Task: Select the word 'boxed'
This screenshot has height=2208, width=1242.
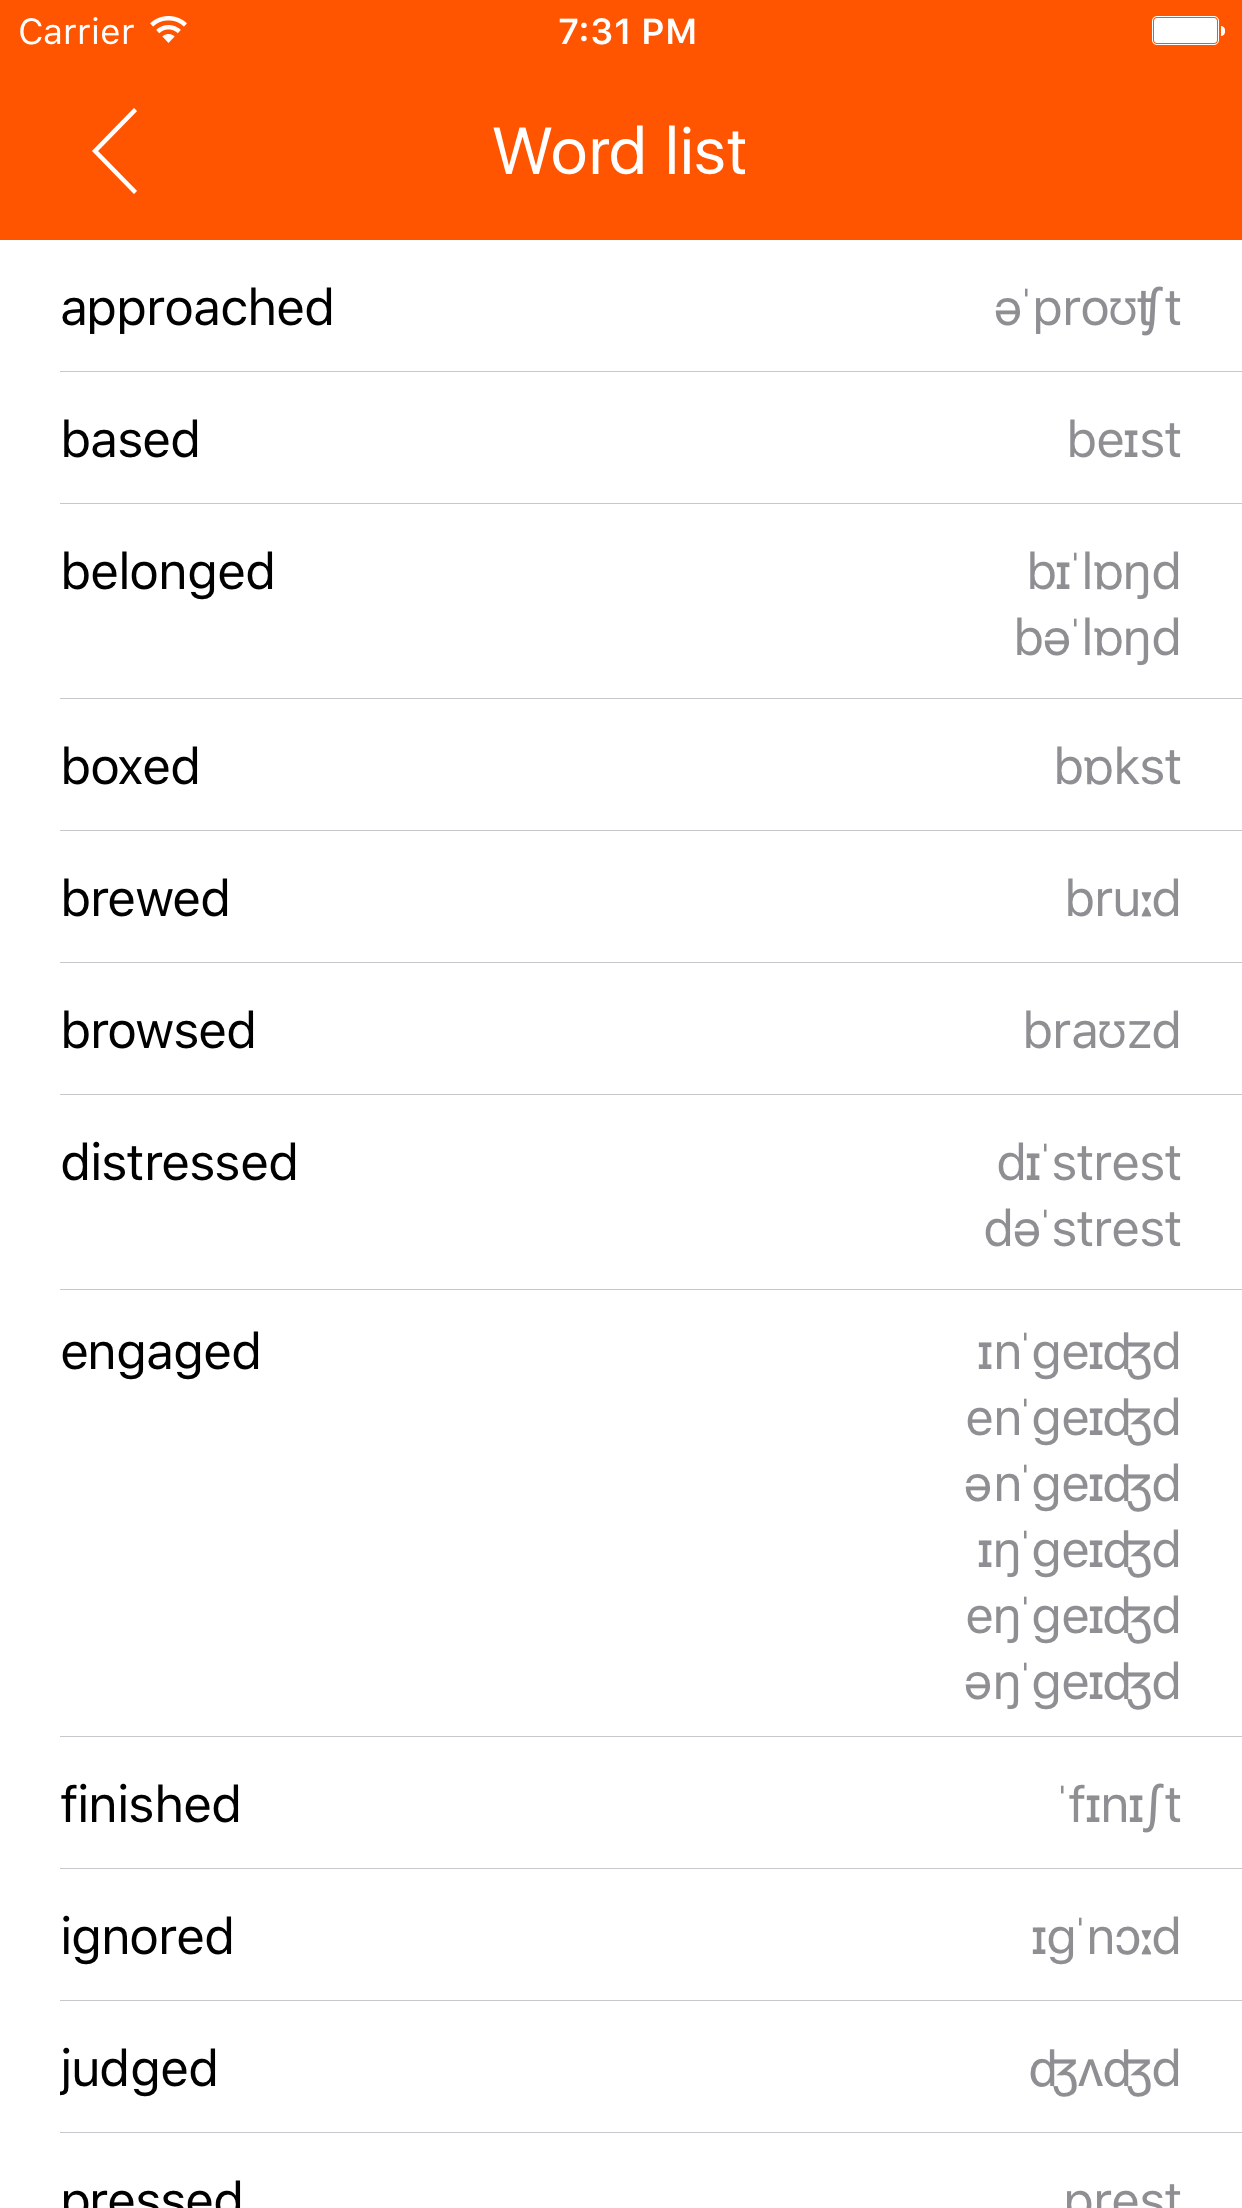Action: (621, 765)
